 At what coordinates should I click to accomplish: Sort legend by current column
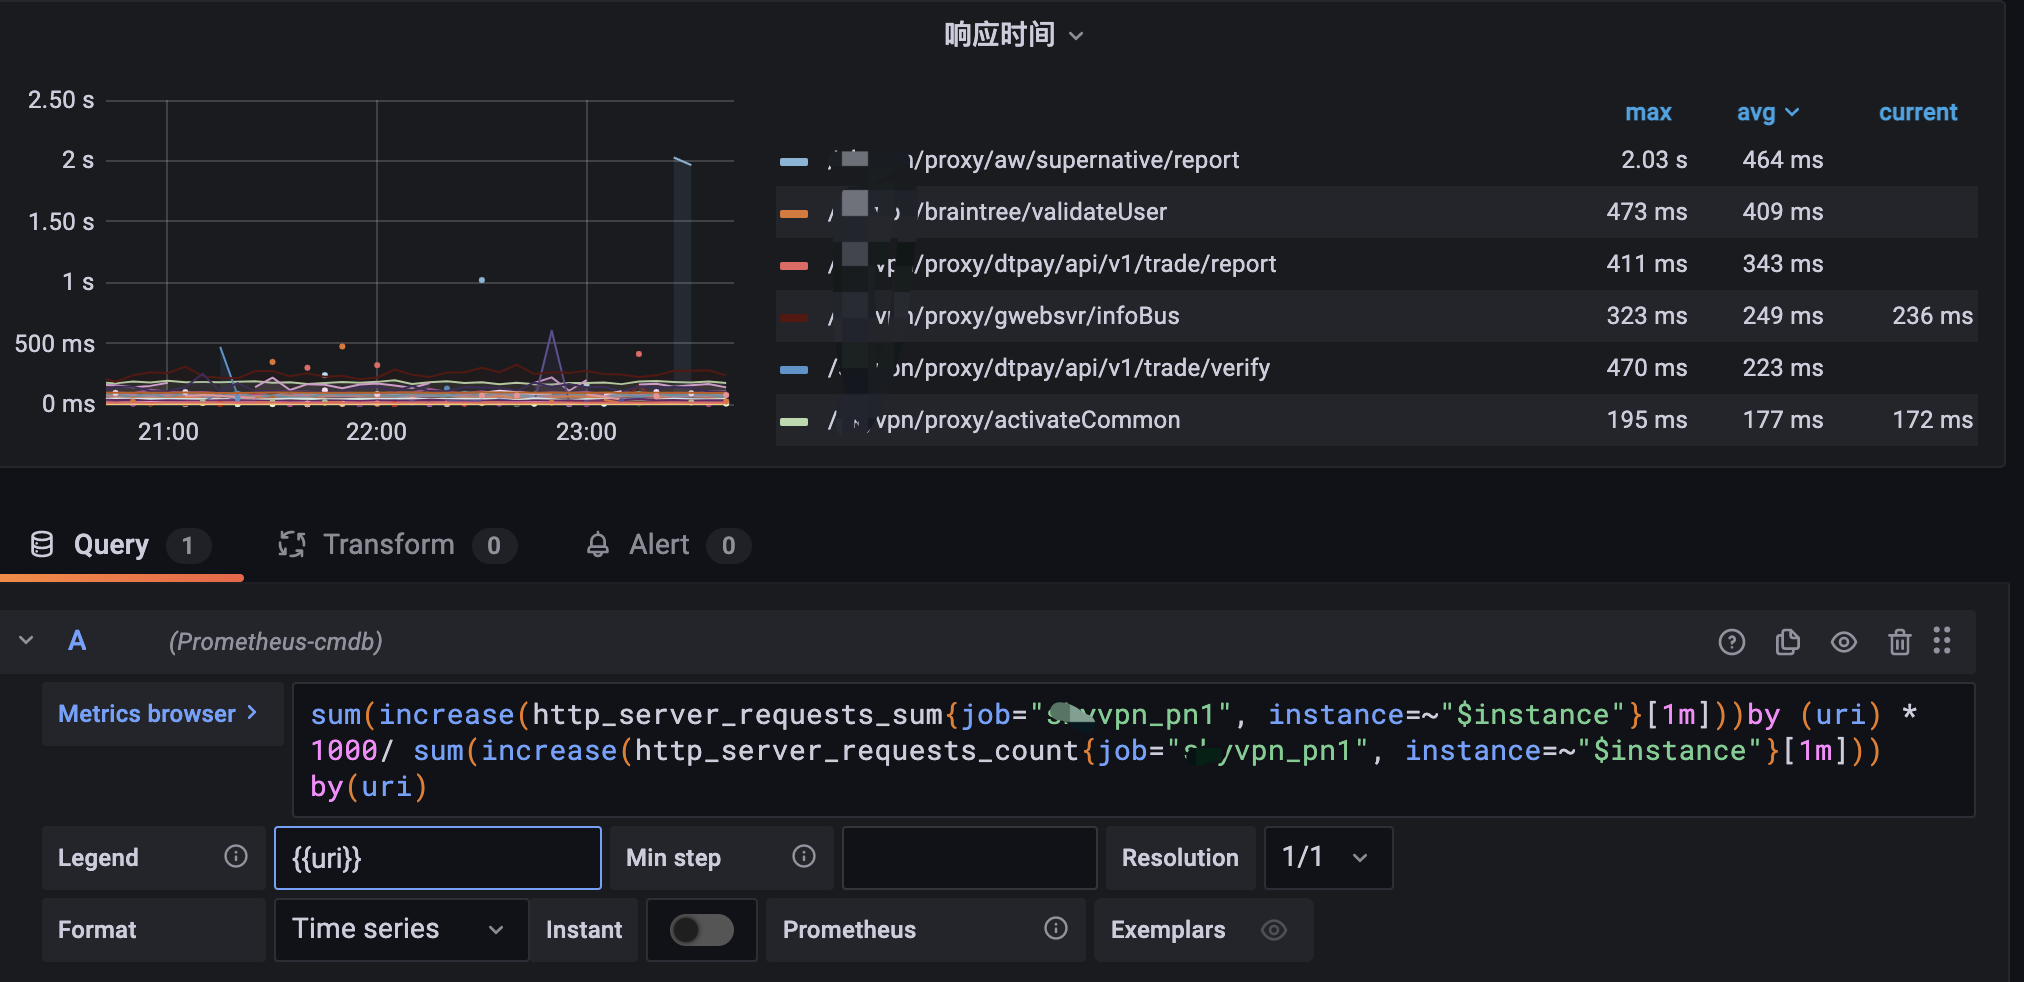pyautogui.click(x=1917, y=112)
